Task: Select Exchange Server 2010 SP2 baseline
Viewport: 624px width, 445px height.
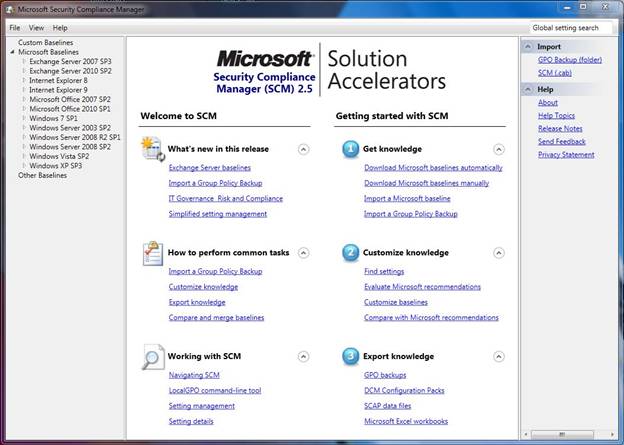Action: [70, 71]
